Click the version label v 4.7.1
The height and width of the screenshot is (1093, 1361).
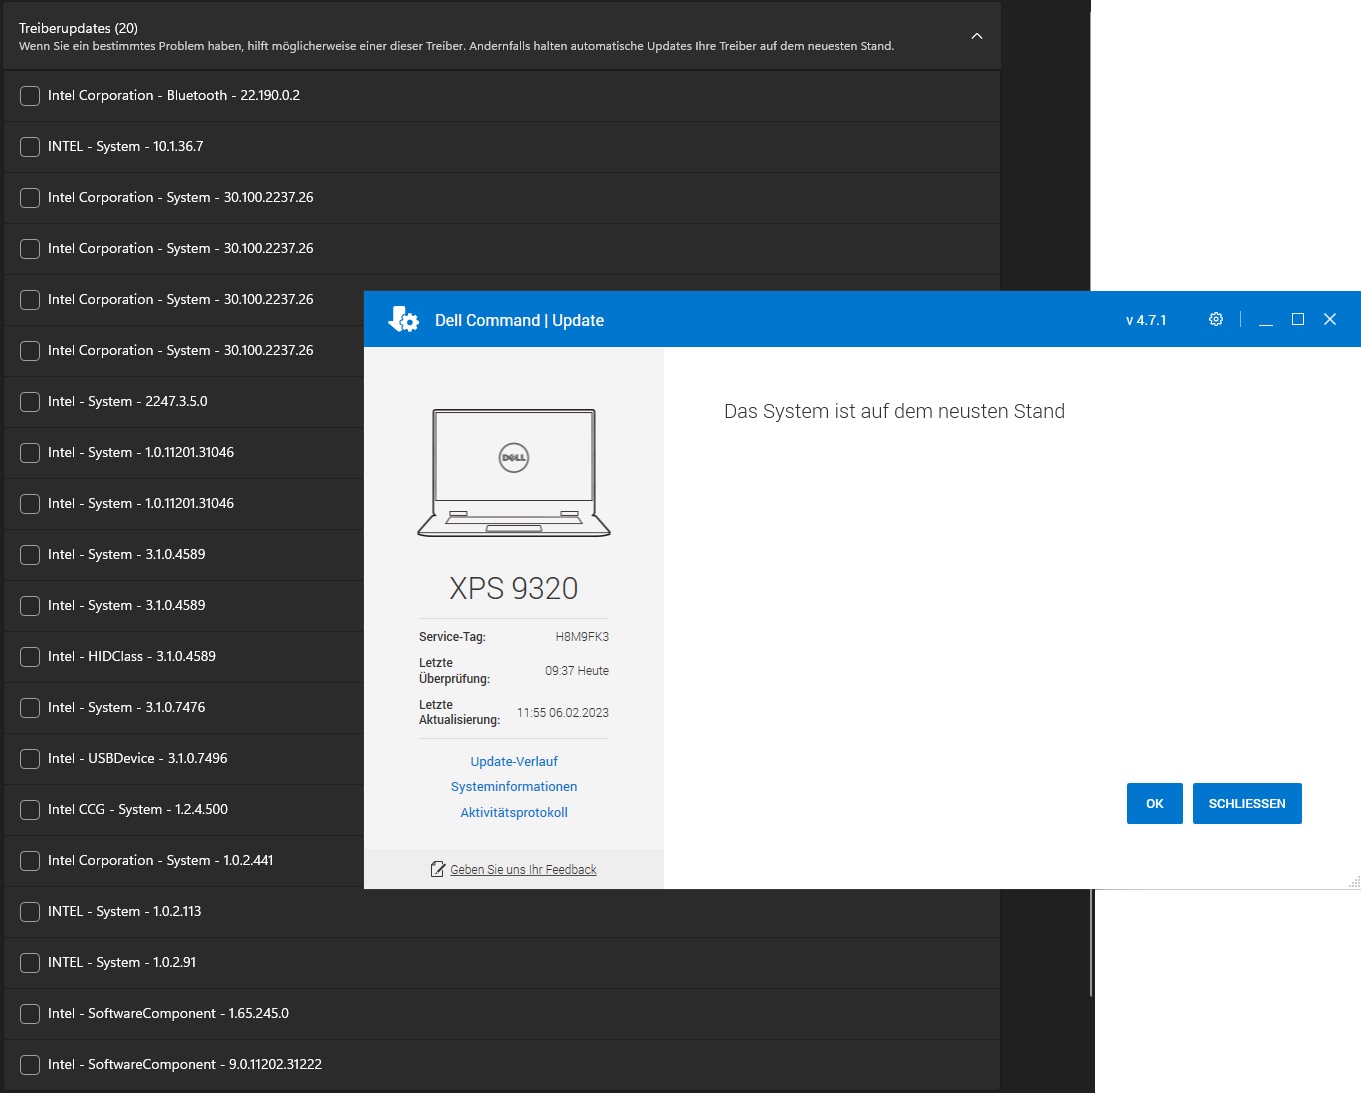pyautogui.click(x=1146, y=320)
